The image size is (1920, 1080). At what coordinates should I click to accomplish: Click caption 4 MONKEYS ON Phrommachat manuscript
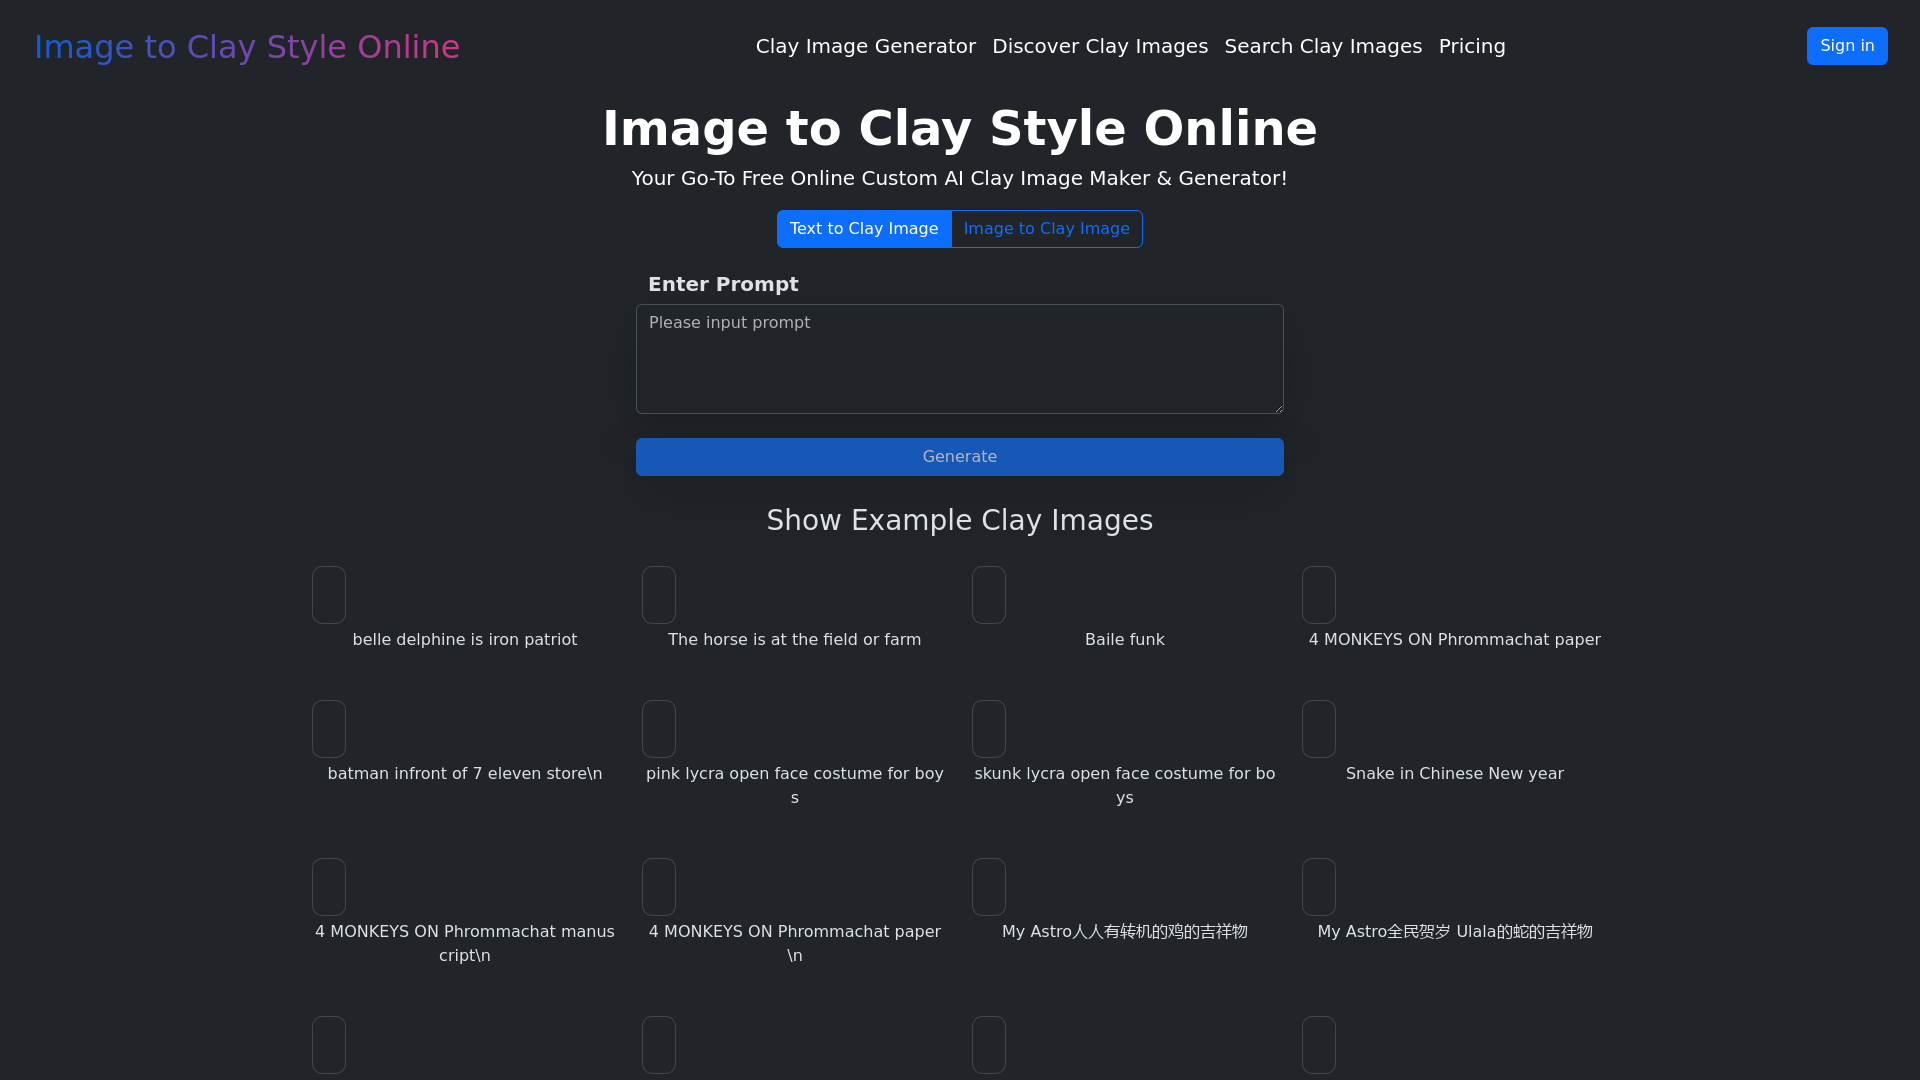tap(465, 944)
